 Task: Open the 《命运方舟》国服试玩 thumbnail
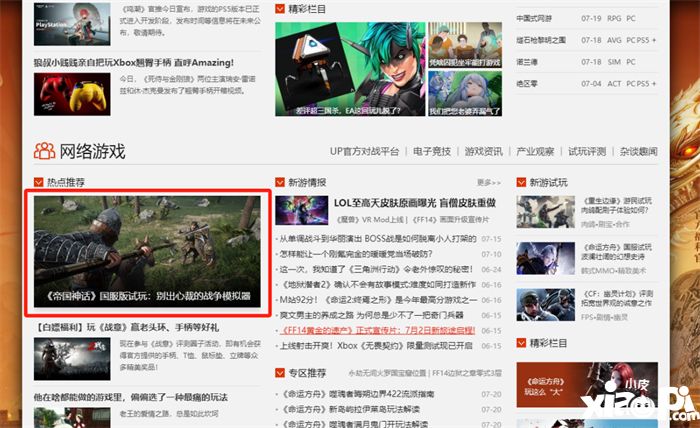coord(546,258)
